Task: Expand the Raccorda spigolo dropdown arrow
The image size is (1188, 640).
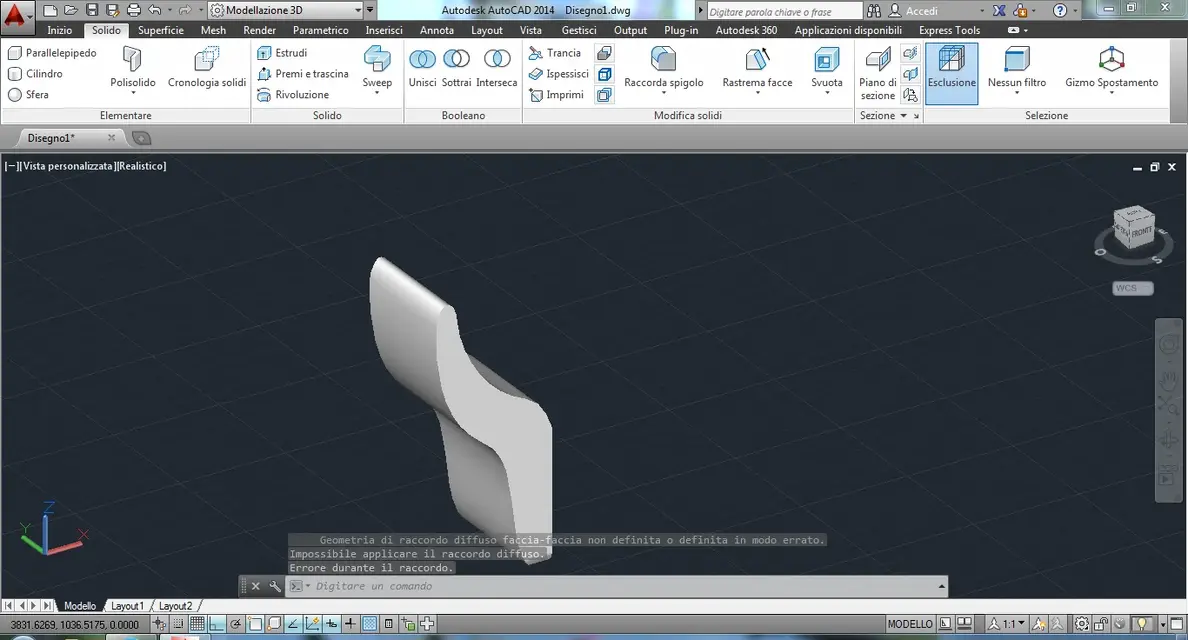Action: (664, 93)
